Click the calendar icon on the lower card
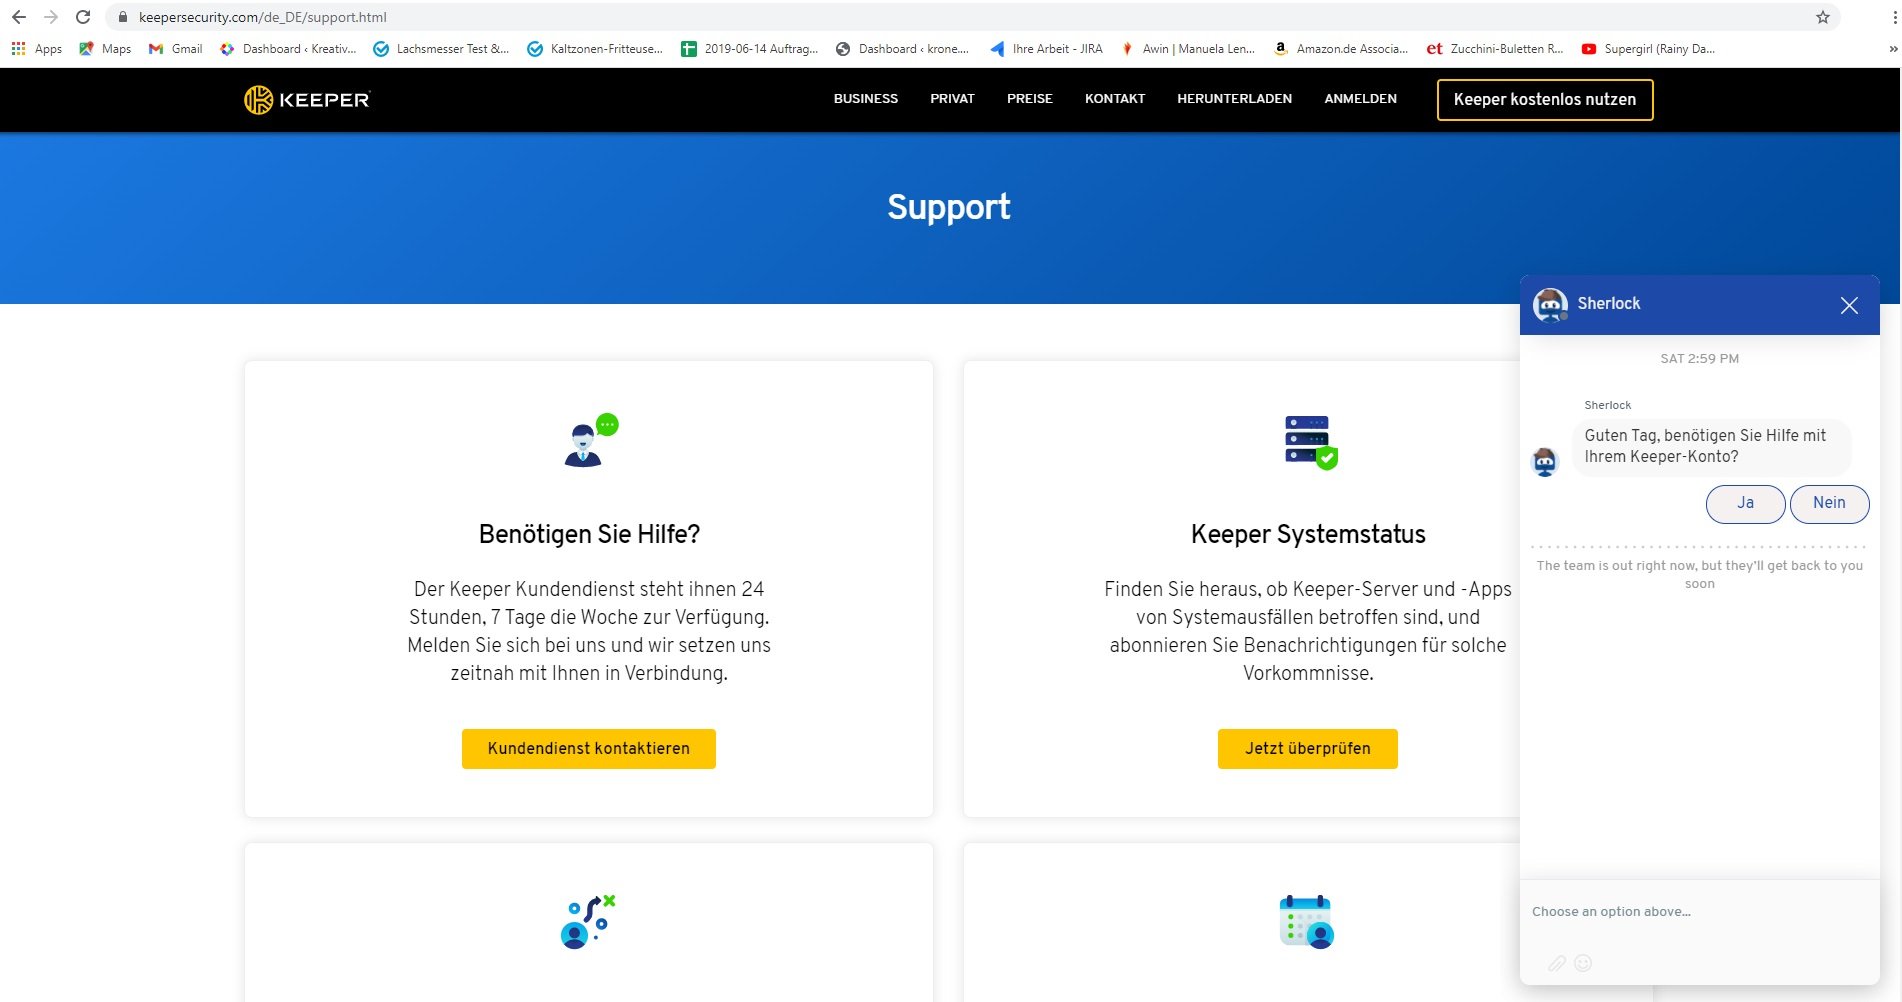Screen dimensions: 1902x1002 pos(1306,922)
